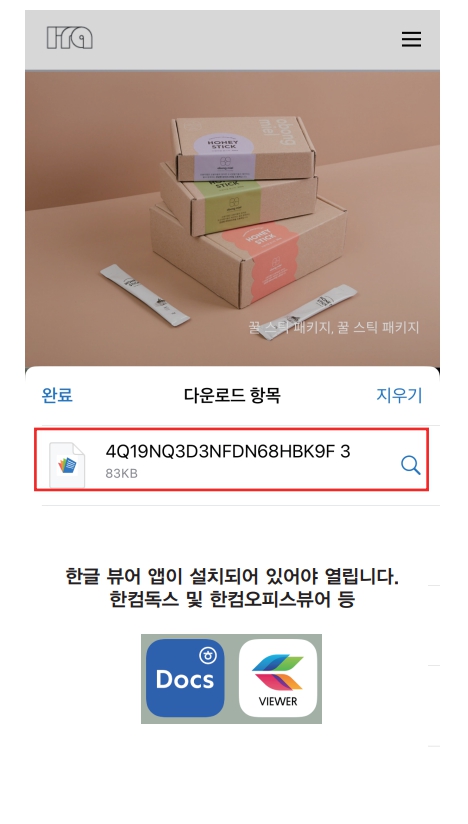Tap the 지우기 button
Viewport: 468px width, 824px height.
[399, 395]
